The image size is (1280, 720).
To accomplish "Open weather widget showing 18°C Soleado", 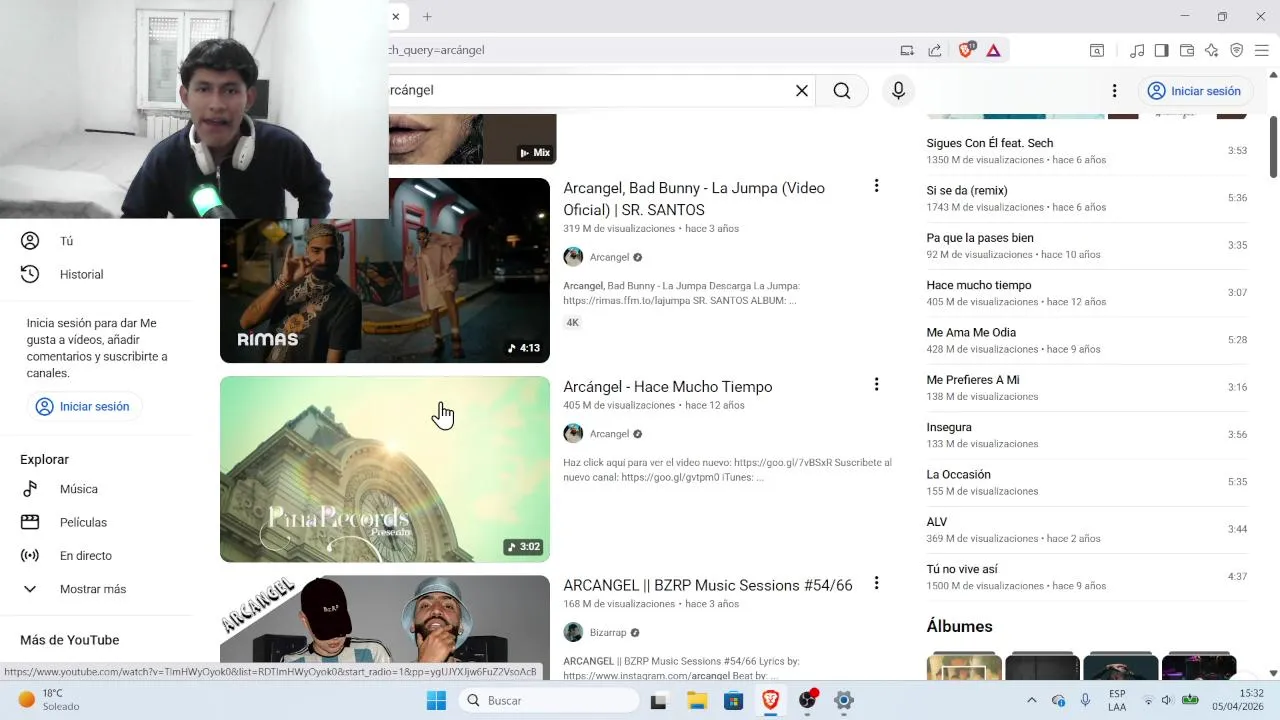I will click(50, 700).
